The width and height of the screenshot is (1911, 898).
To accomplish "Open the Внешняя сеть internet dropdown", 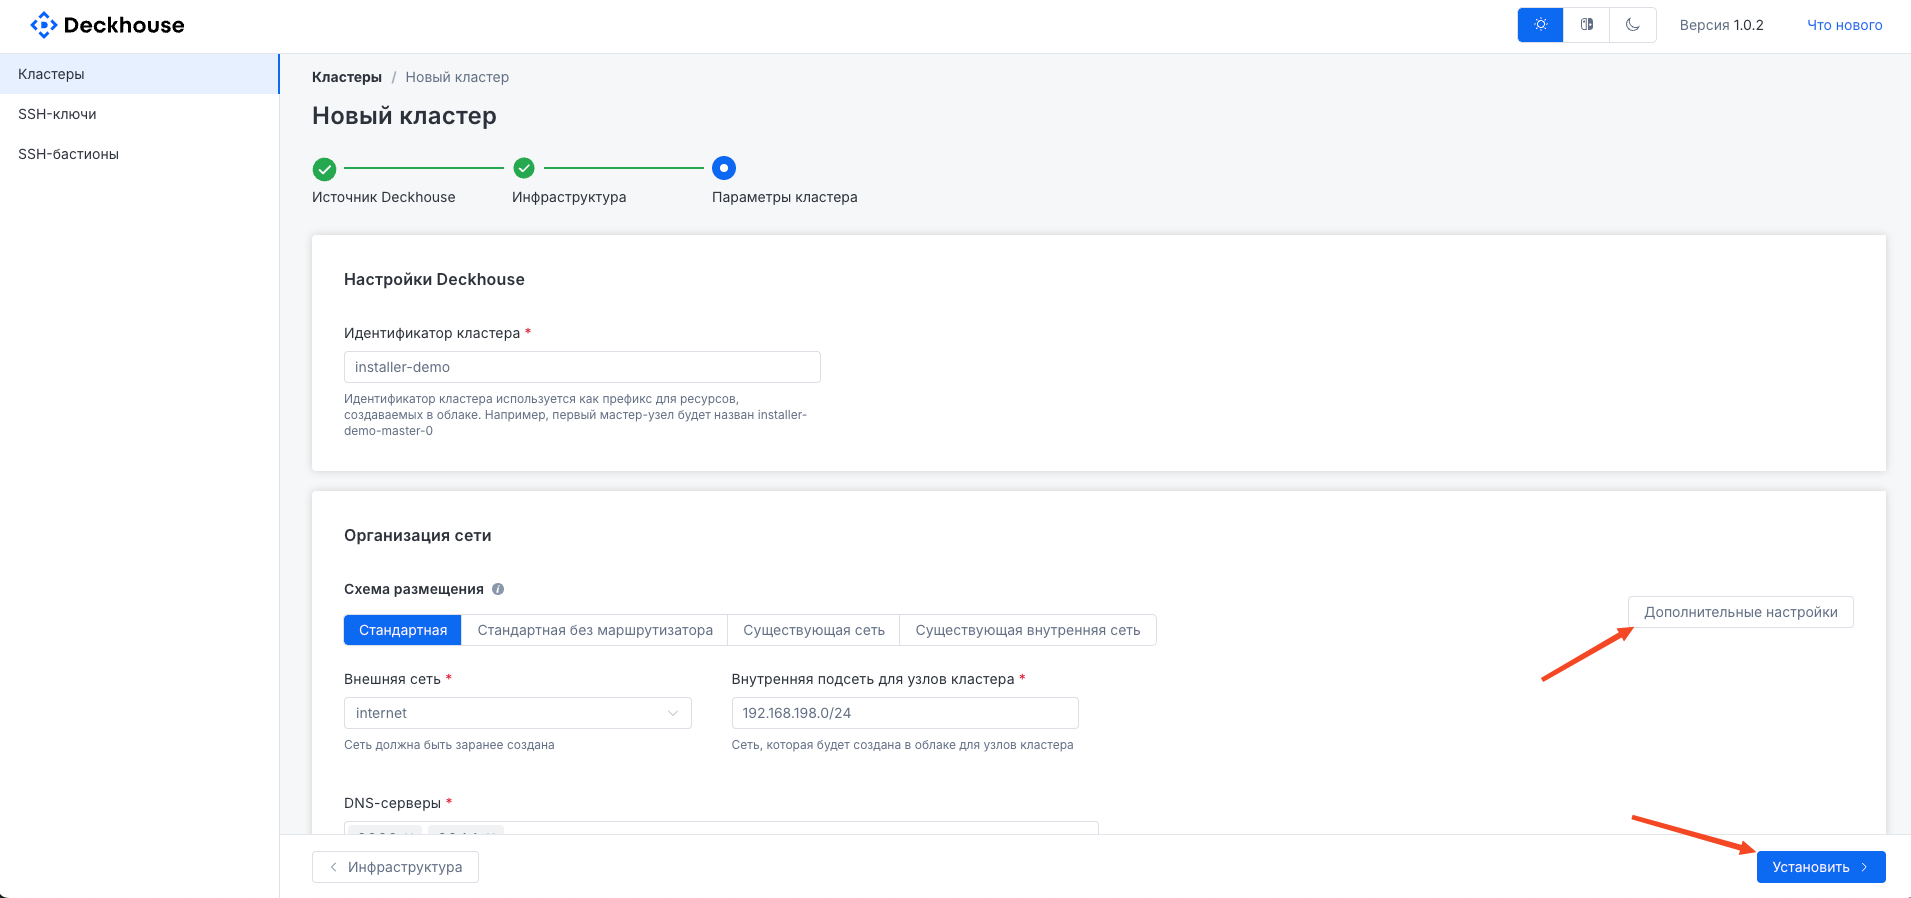I will coord(518,713).
